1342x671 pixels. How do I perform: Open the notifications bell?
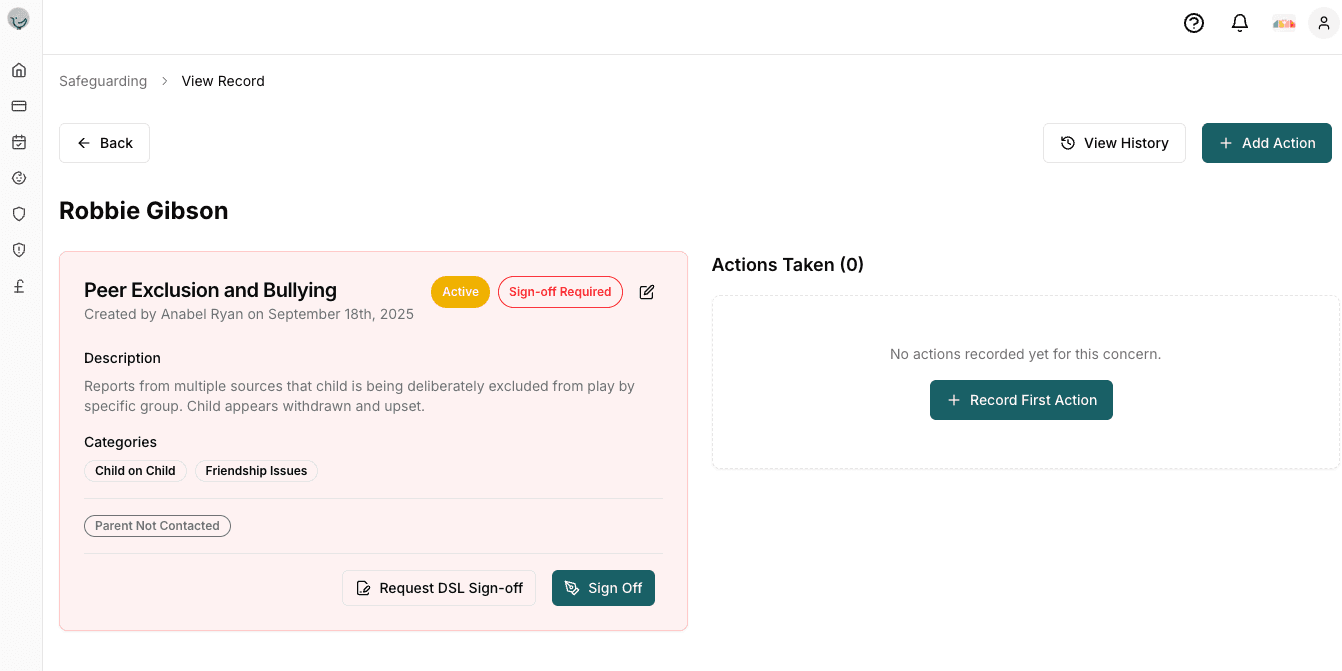pyautogui.click(x=1239, y=23)
